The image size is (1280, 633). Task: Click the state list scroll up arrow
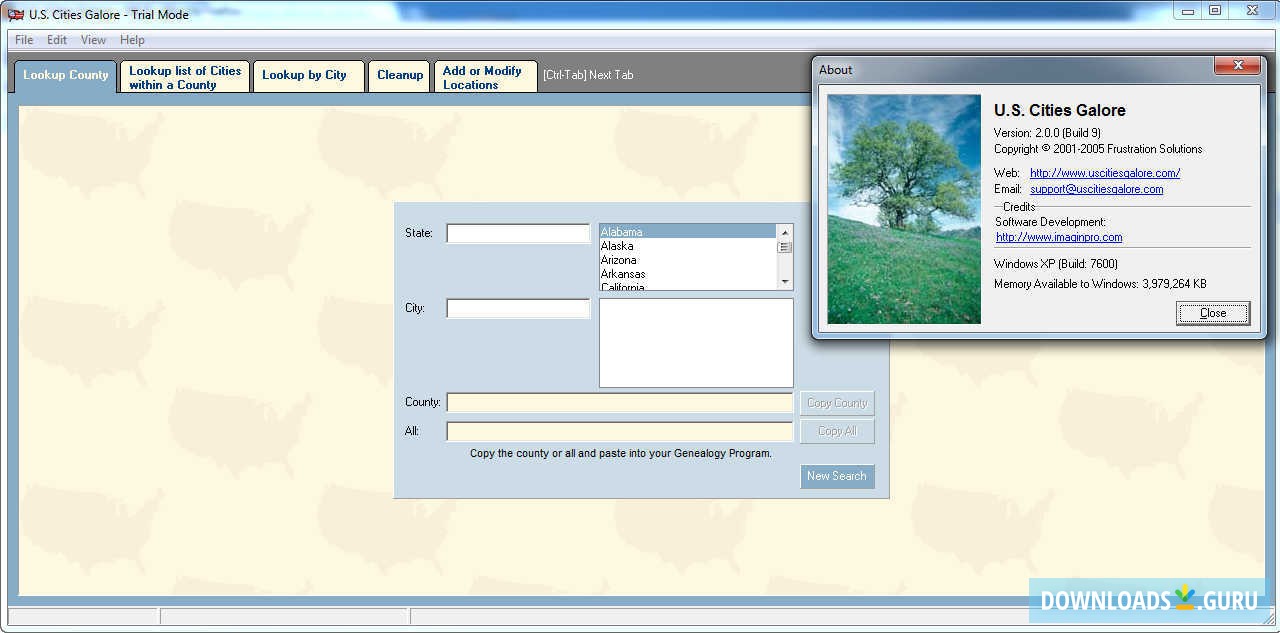click(785, 232)
